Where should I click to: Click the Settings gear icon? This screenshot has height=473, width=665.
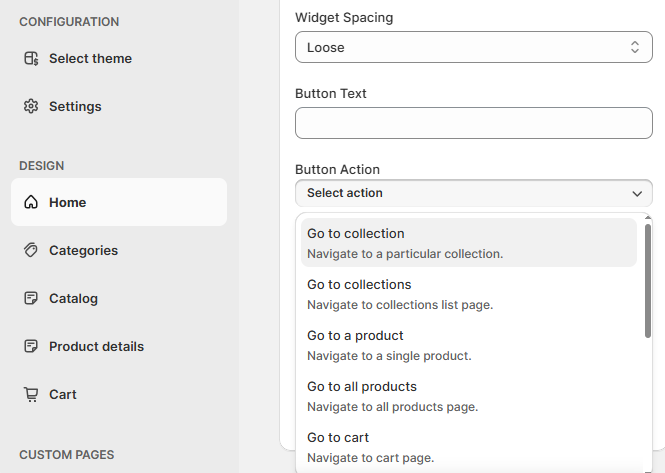point(31,106)
